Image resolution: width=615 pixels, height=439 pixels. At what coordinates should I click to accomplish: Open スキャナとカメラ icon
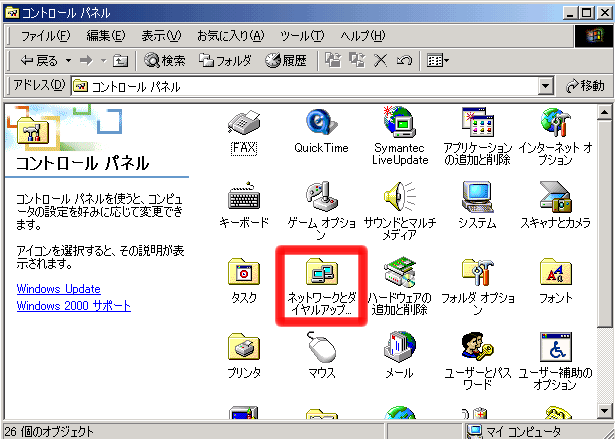(x=555, y=205)
